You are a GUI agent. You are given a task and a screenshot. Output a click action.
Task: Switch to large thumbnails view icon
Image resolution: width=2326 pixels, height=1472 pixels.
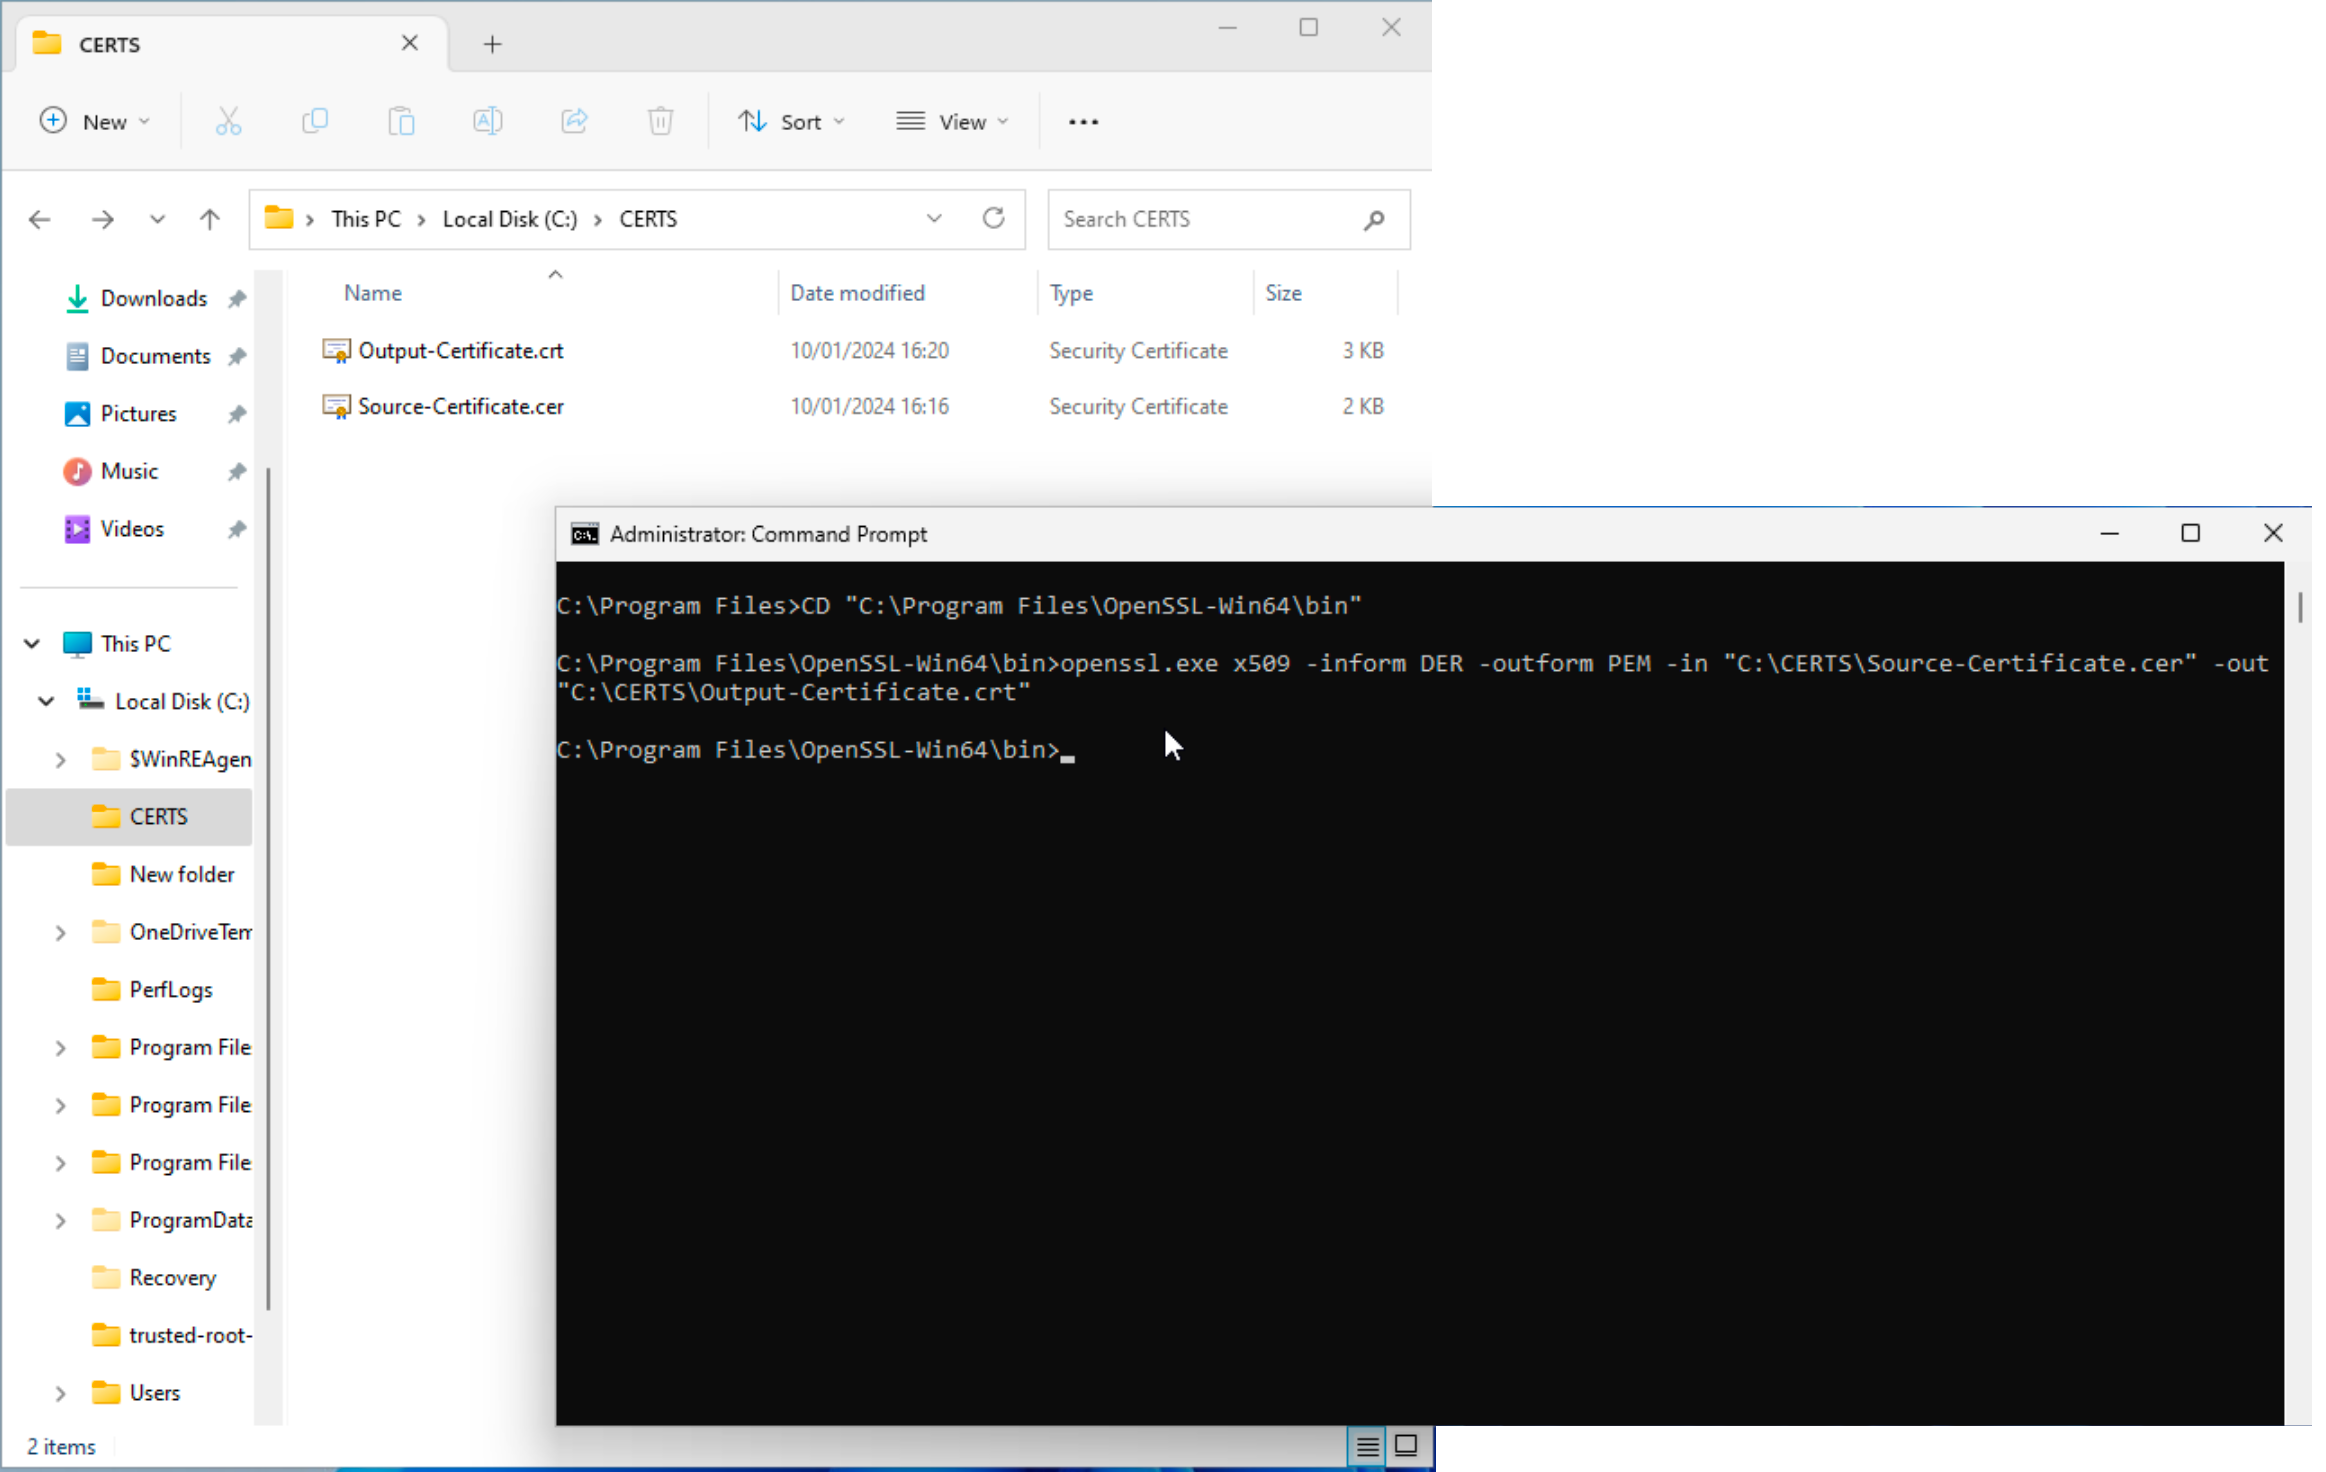[x=1406, y=1446]
